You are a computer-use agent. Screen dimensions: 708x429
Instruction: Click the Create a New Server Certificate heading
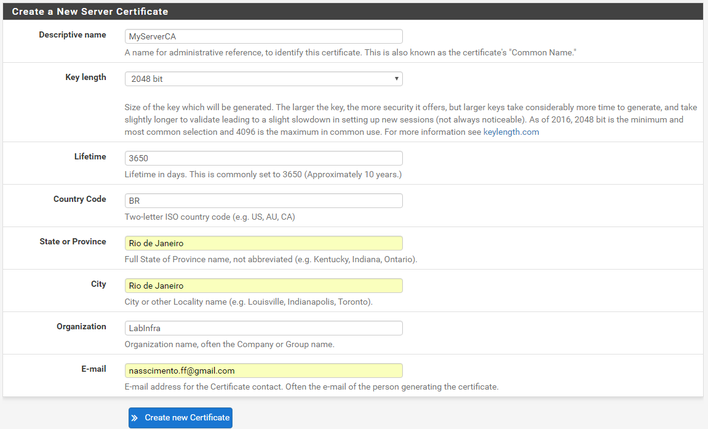pyautogui.click(x=90, y=12)
